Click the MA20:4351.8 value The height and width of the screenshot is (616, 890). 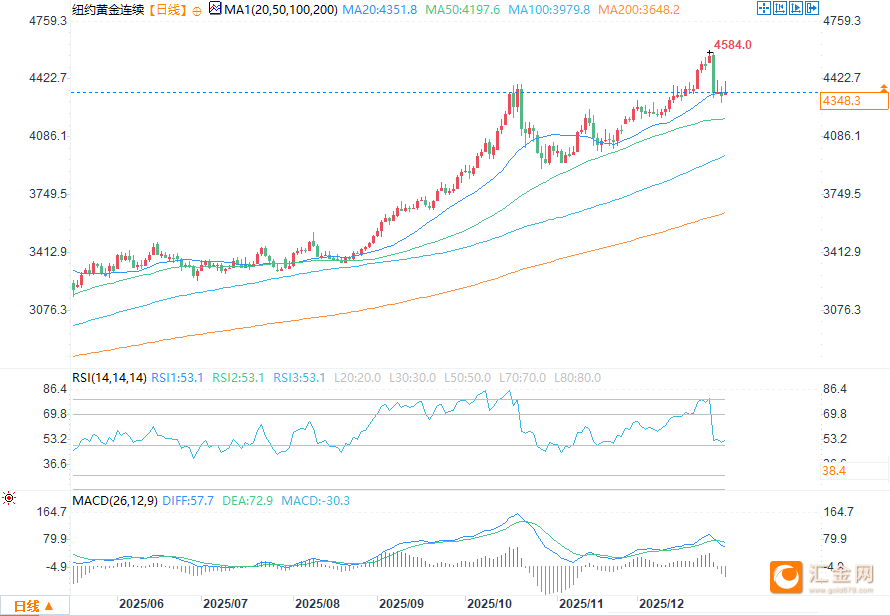[x=379, y=10]
